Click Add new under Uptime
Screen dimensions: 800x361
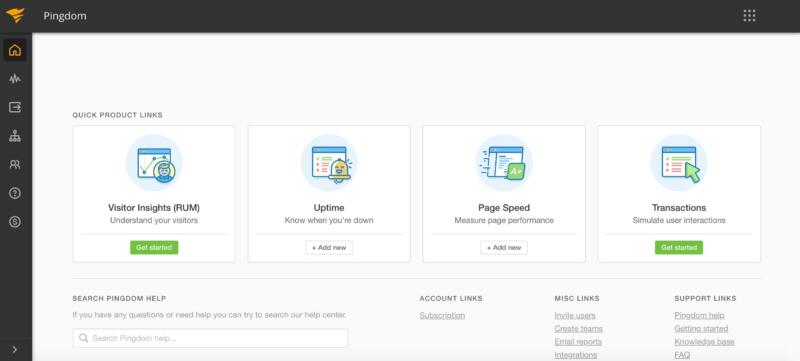tap(329, 247)
